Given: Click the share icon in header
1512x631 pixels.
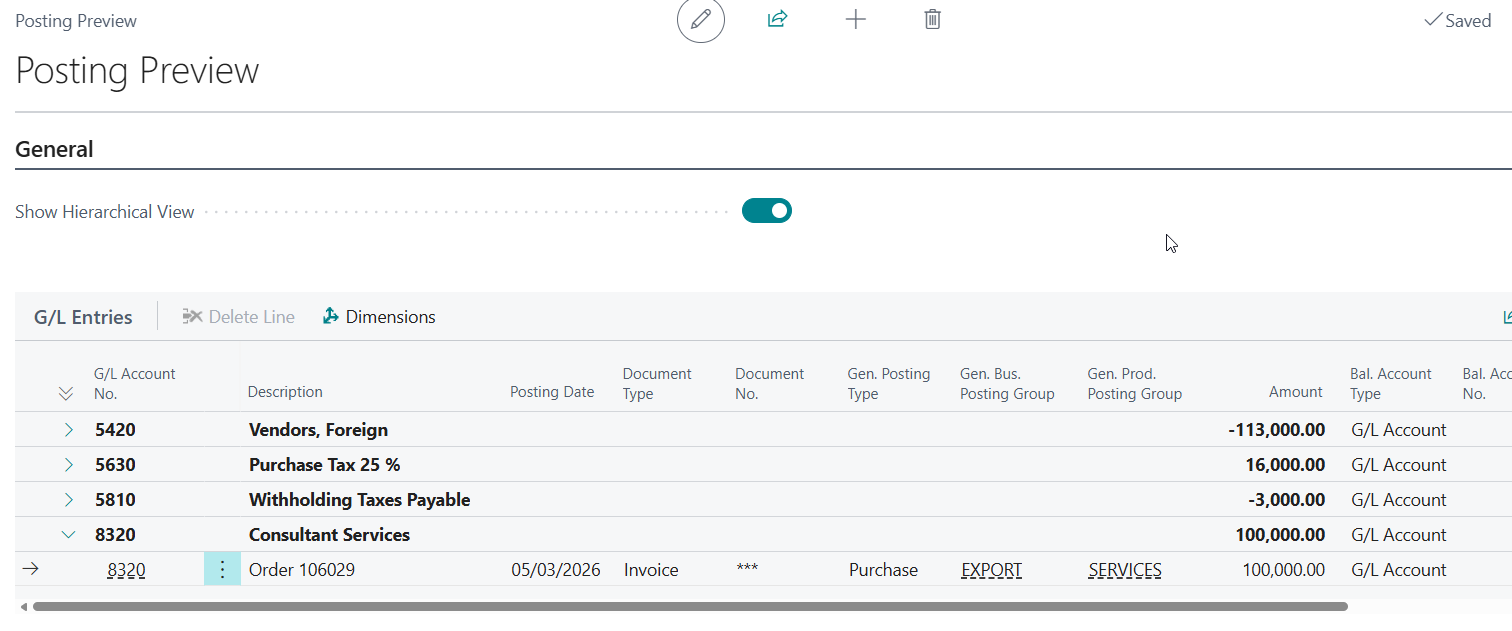Looking at the screenshot, I should [x=777, y=19].
